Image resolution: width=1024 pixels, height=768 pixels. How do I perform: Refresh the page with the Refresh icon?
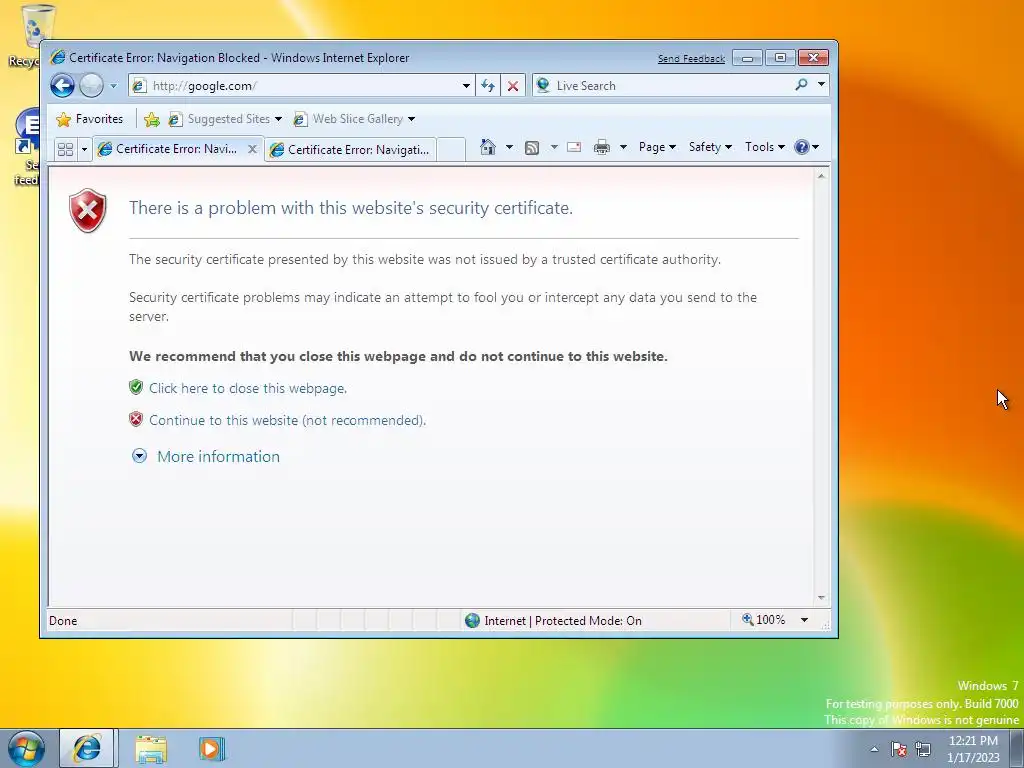488,86
